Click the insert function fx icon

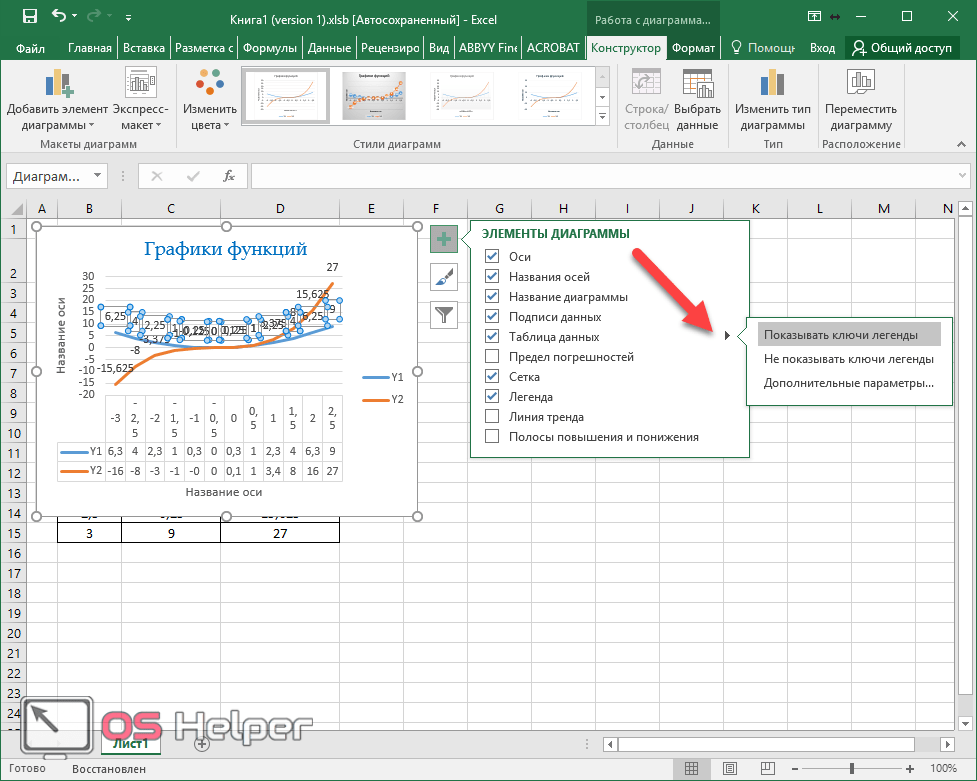click(228, 176)
